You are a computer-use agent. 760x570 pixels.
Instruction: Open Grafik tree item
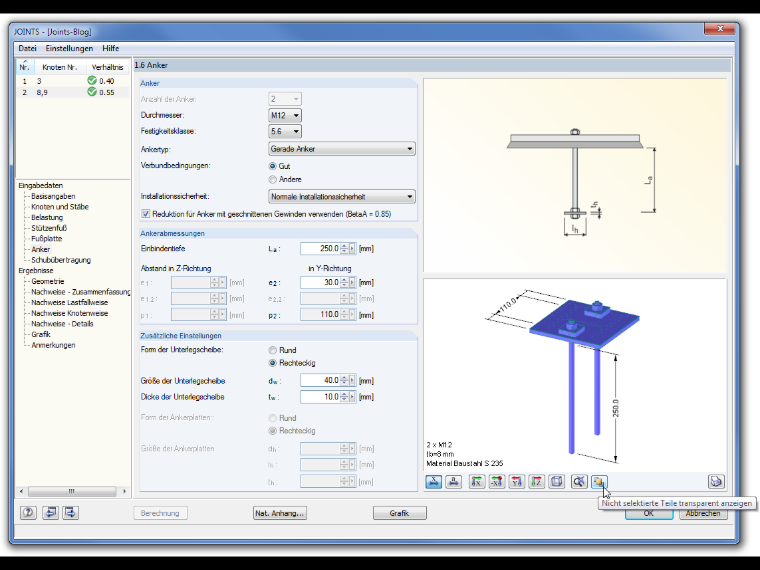[x=41, y=334]
